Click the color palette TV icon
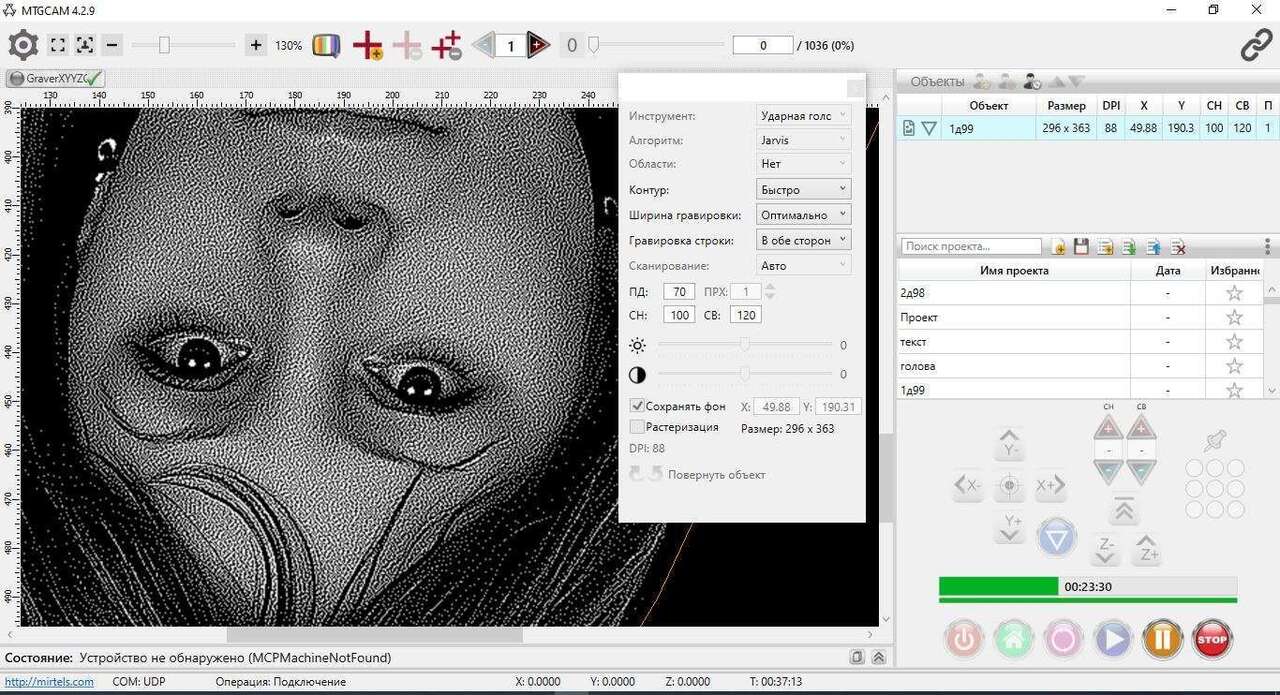This screenshot has width=1280, height=695. 326,46
